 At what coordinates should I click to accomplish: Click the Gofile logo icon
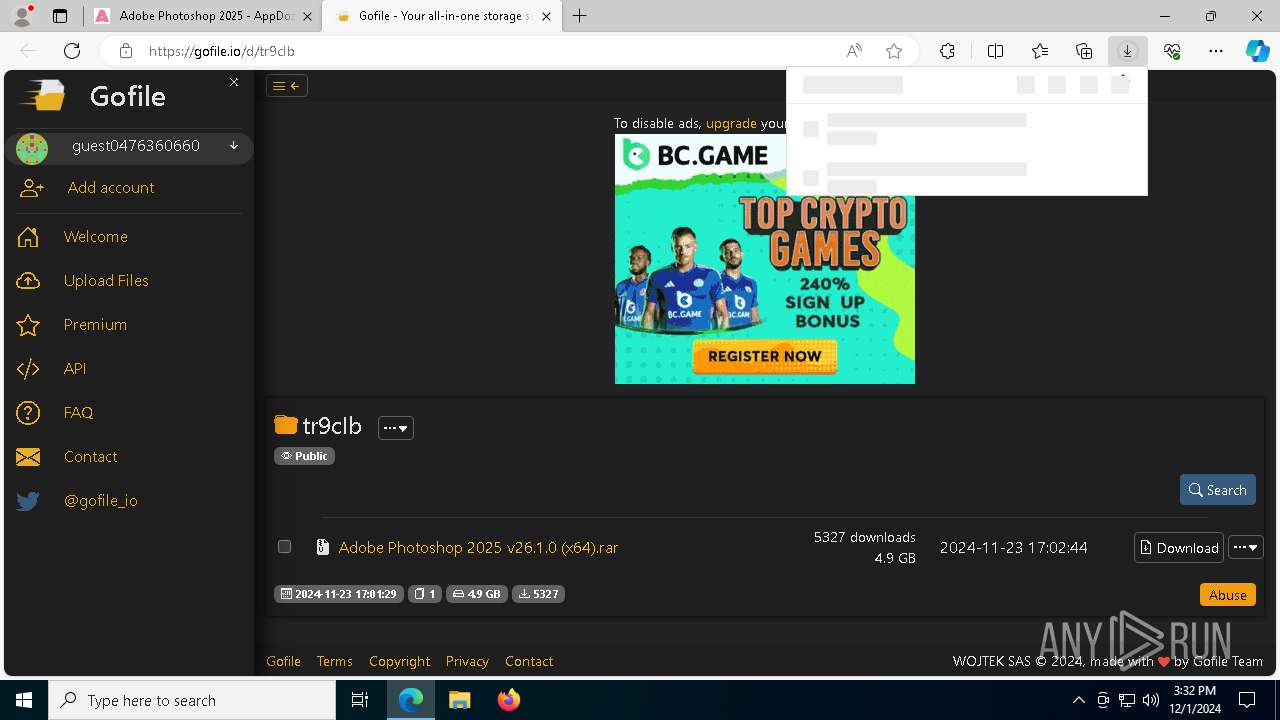[x=42, y=96]
